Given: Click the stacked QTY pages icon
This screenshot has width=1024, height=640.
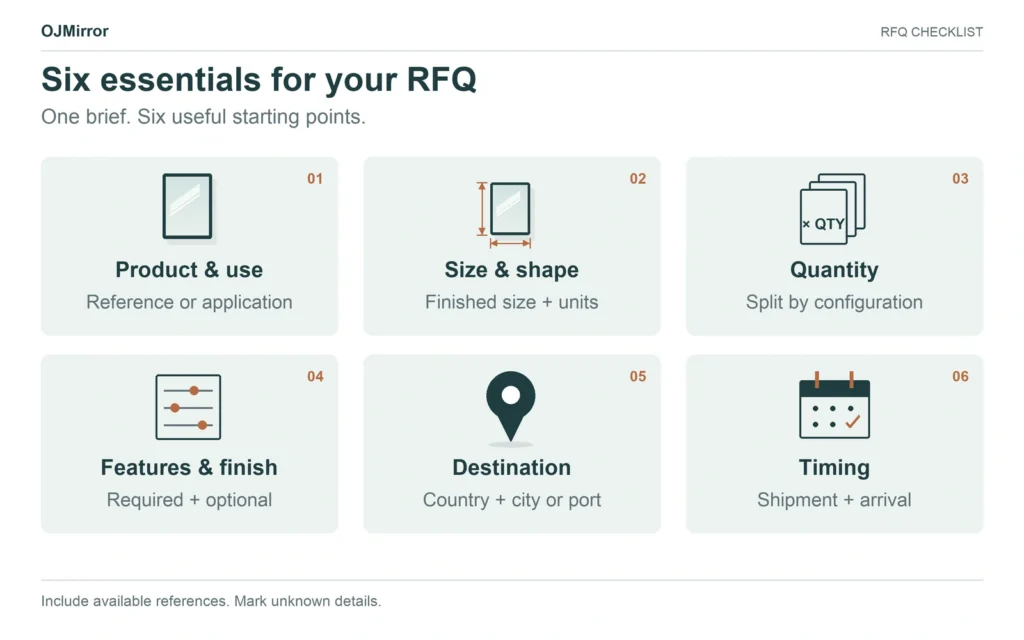Looking at the screenshot, I should pos(833,209).
